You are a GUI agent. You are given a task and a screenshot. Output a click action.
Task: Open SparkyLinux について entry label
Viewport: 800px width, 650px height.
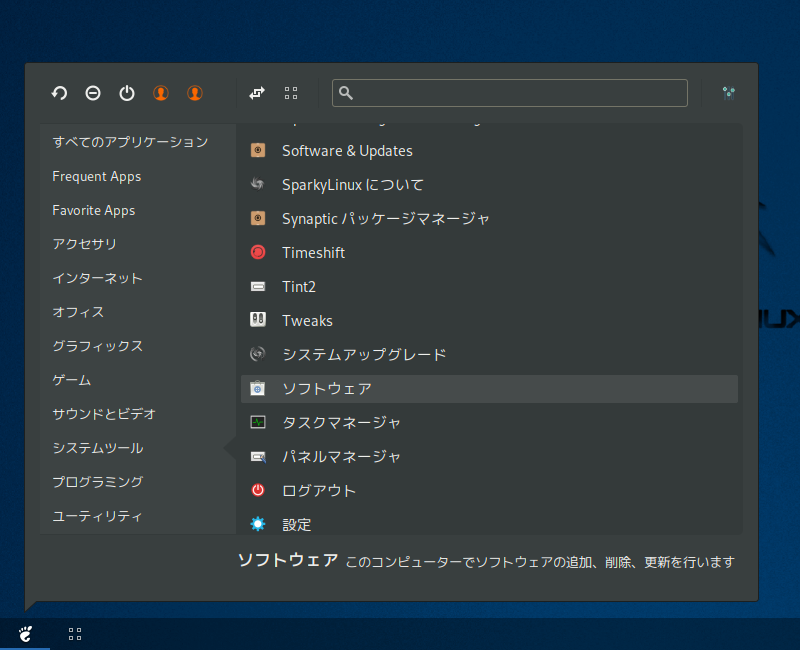tap(353, 185)
